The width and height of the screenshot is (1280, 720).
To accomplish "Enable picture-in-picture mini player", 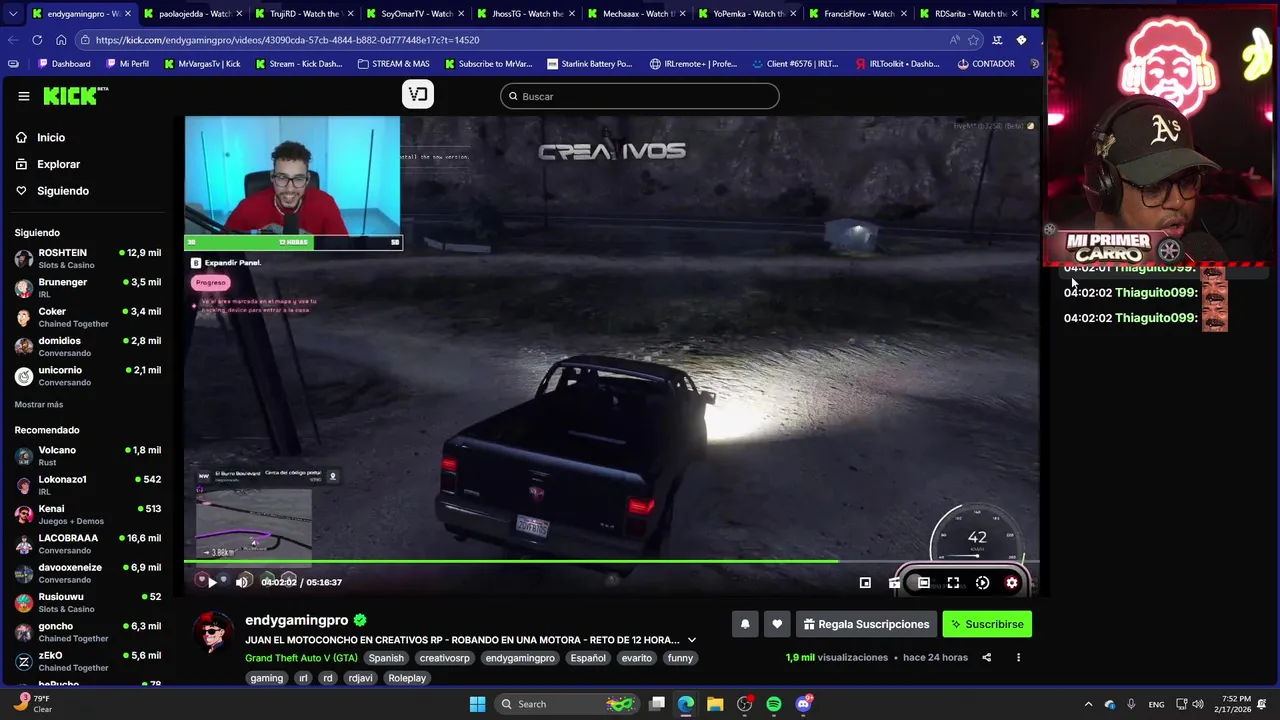I will pyautogui.click(x=865, y=583).
